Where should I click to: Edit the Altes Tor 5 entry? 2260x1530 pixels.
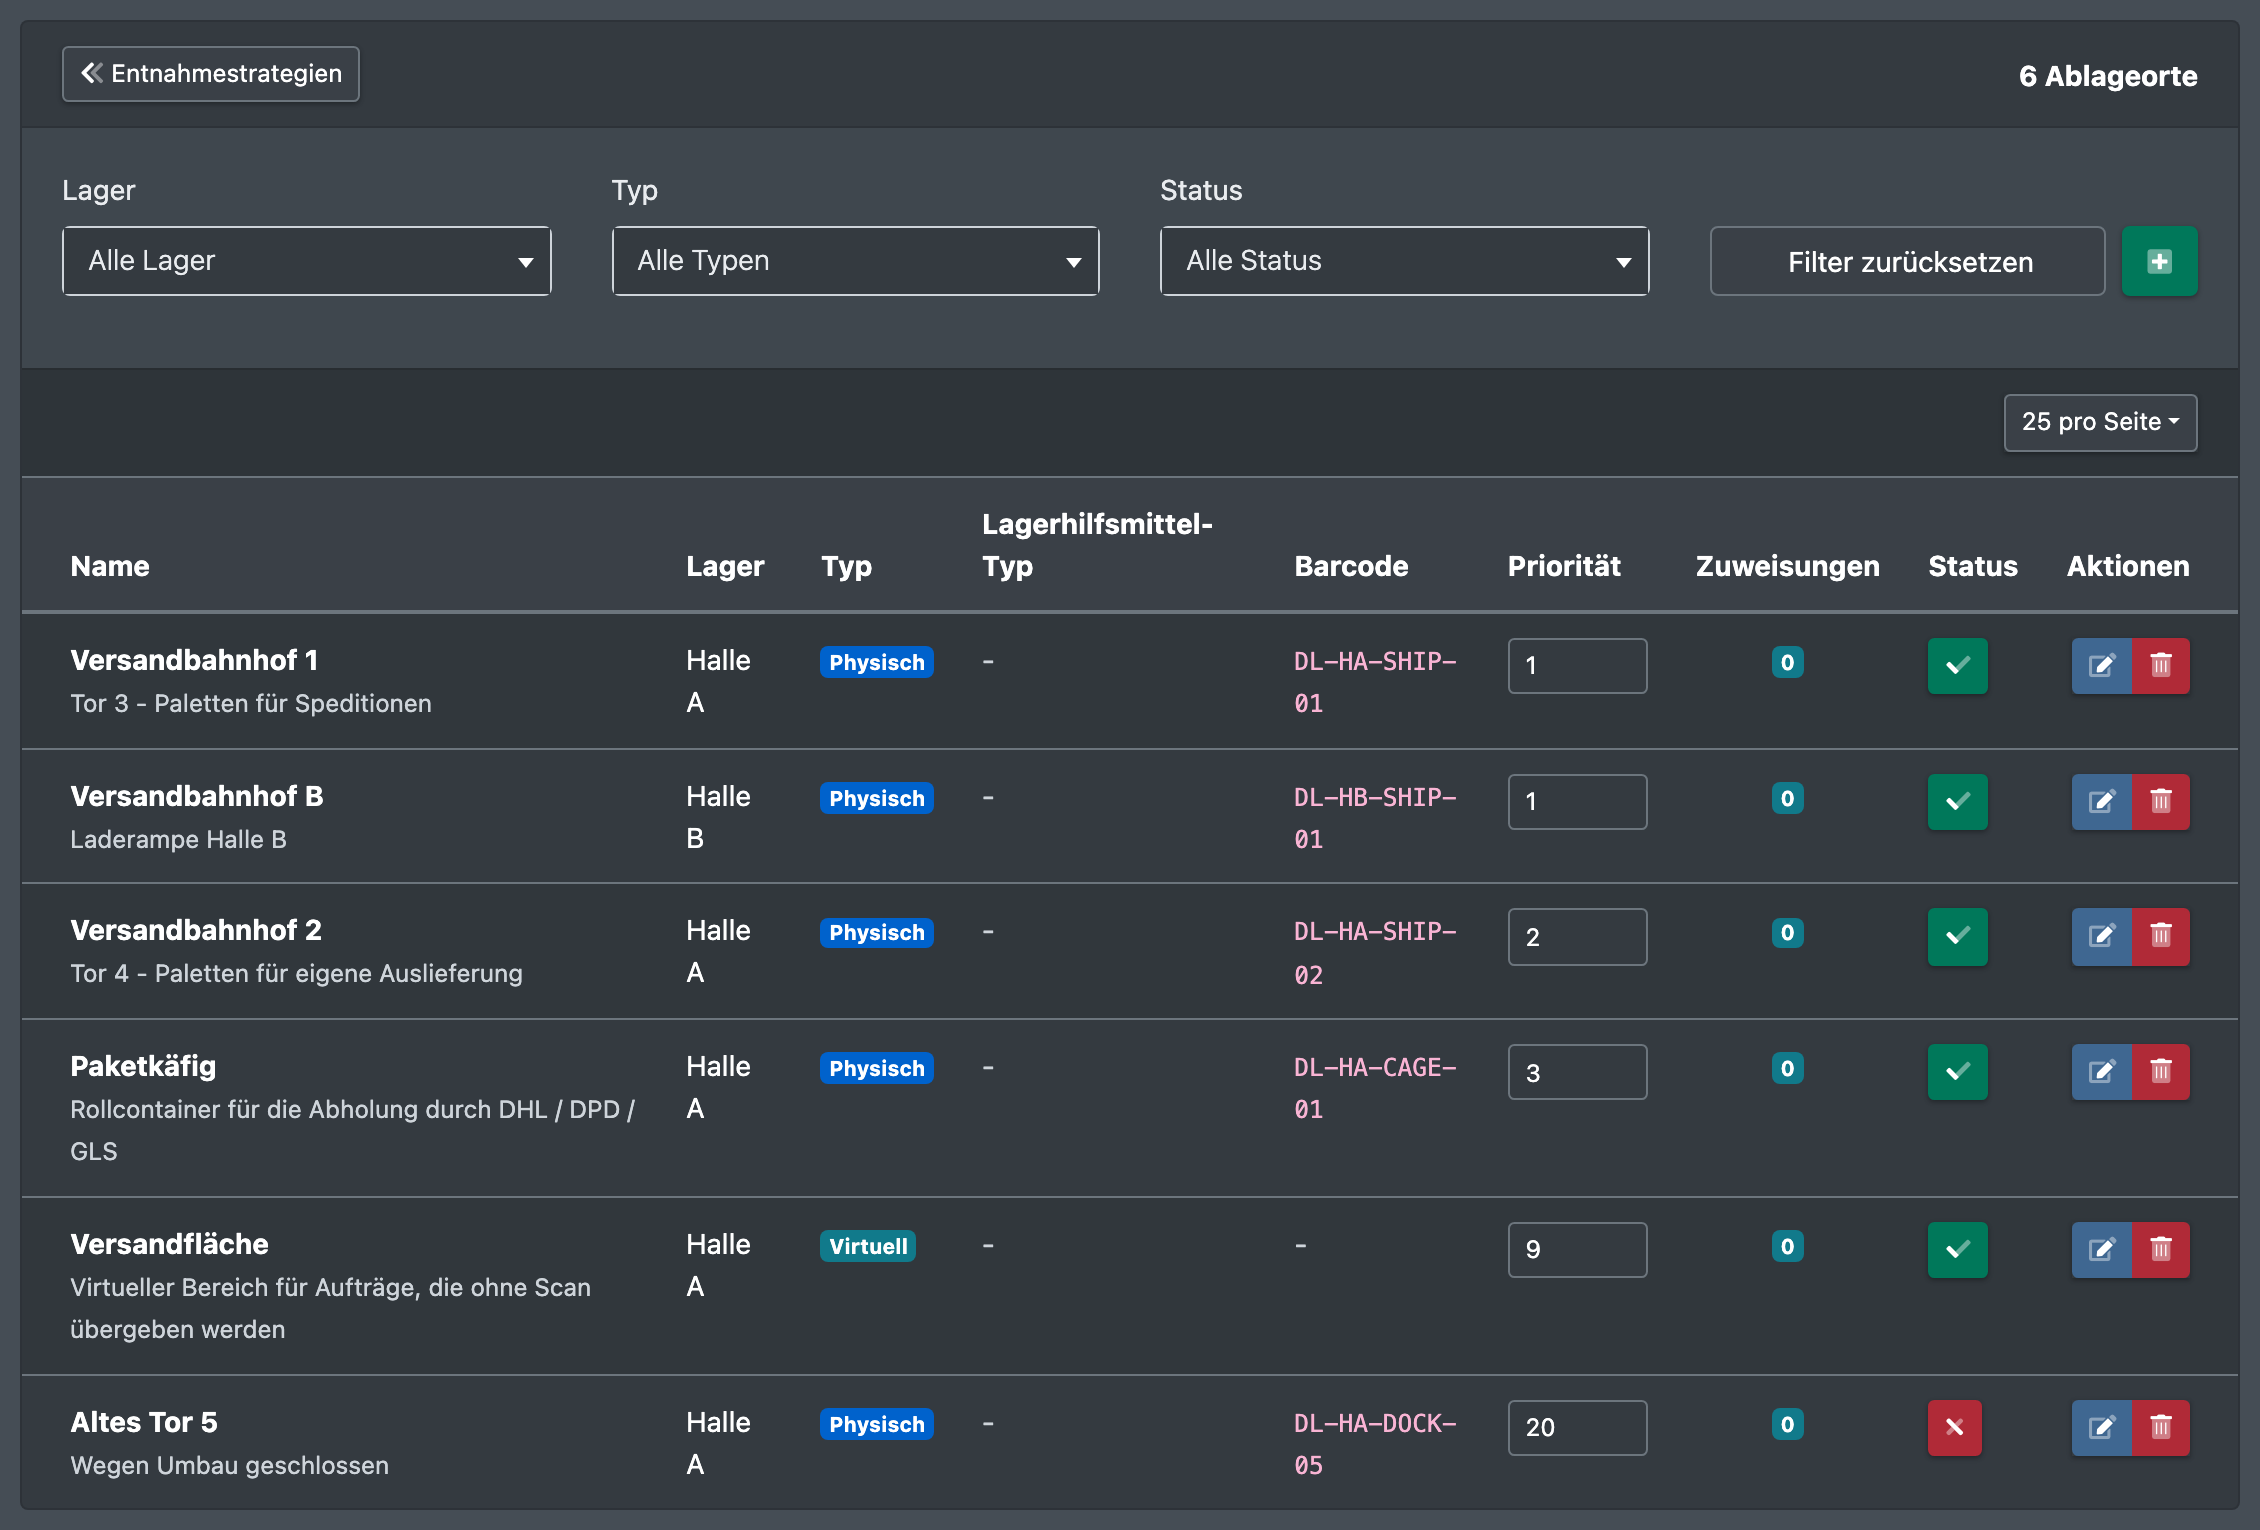(2101, 1428)
